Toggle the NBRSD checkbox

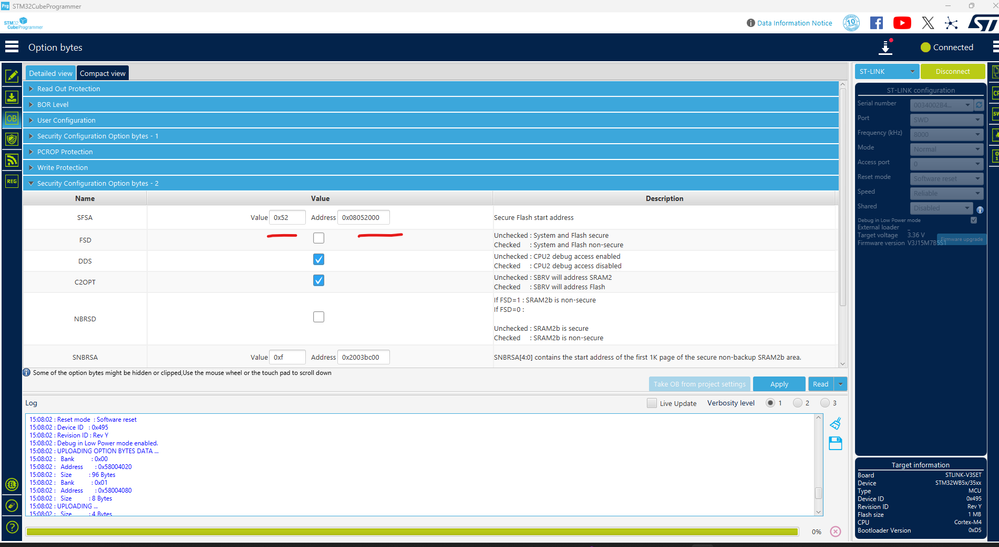[x=319, y=316]
